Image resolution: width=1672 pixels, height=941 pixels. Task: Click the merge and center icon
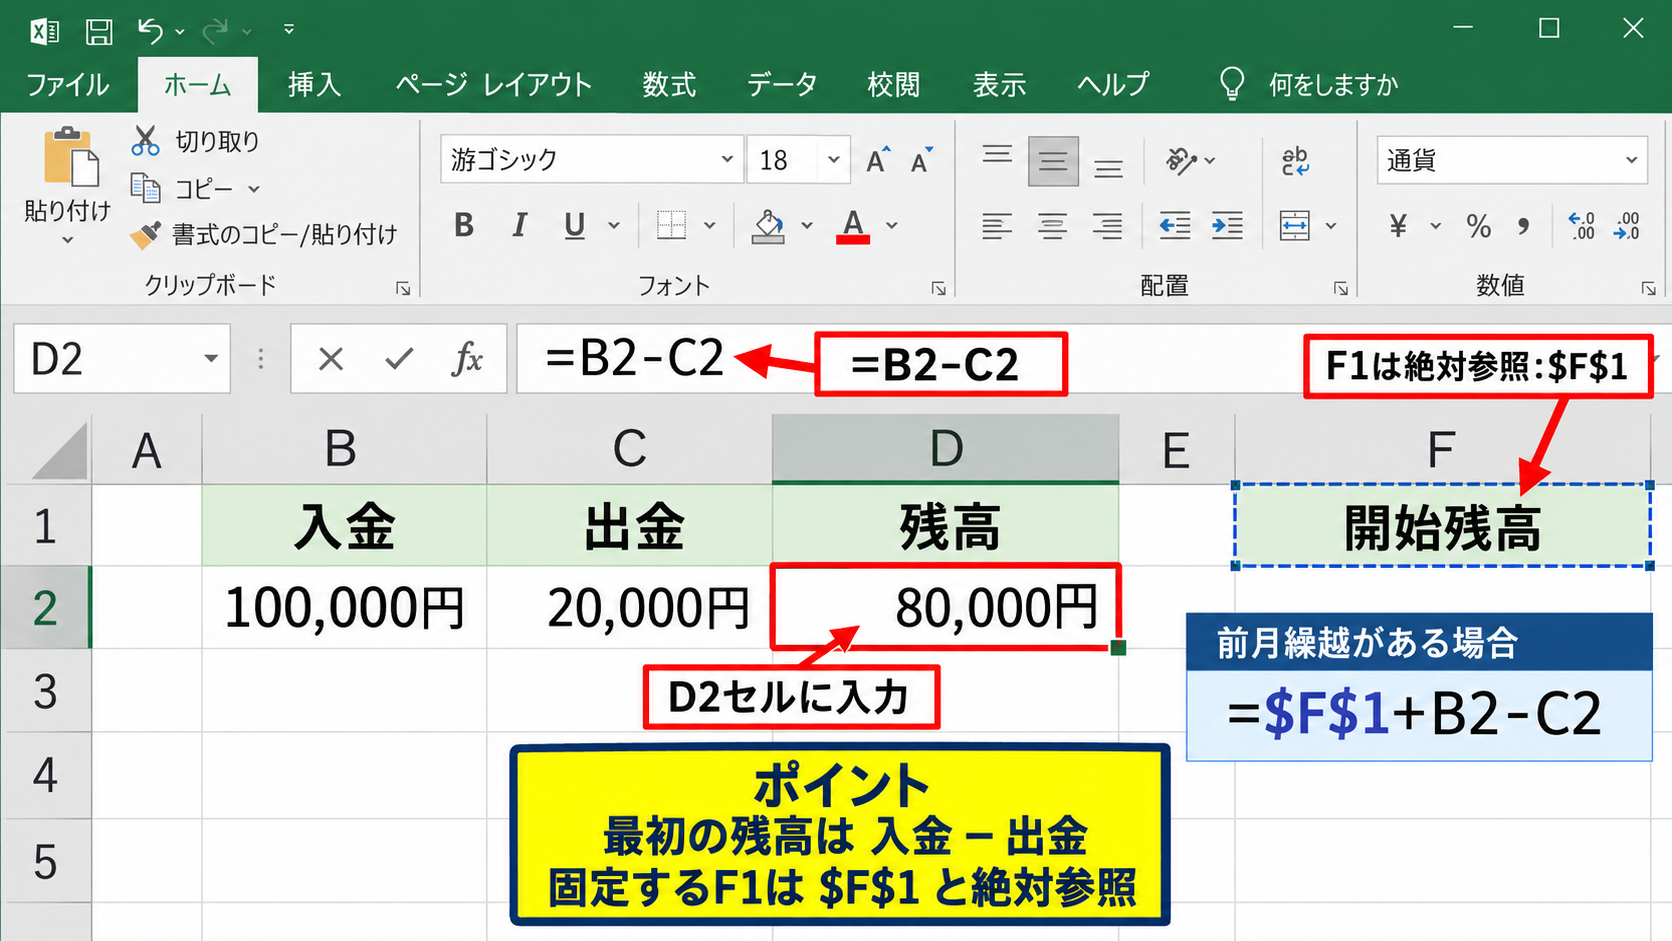(1295, 226)
